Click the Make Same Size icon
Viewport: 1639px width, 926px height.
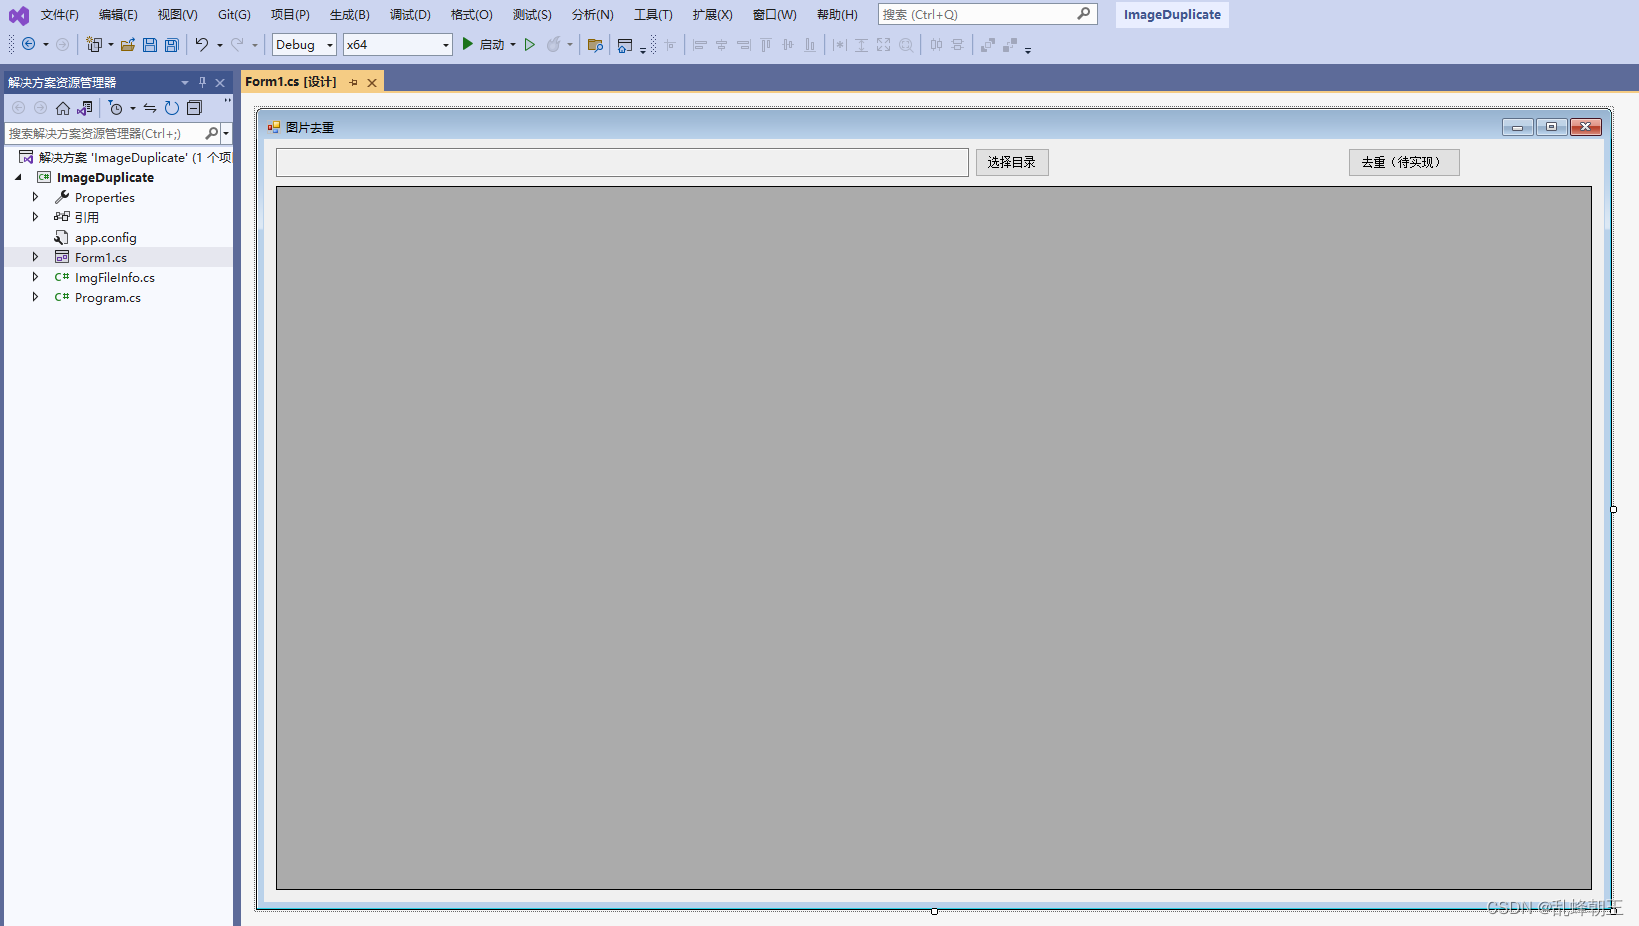click(883, 44)
